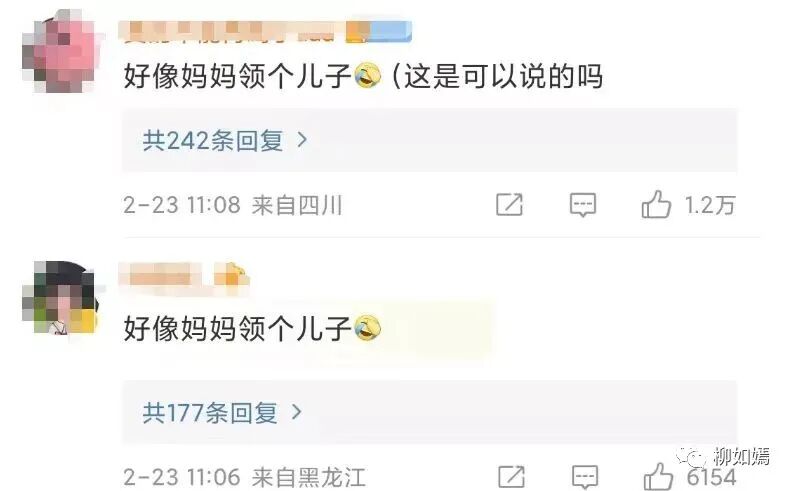Click the chevron after 共177条回复
The image size is (795, 491).
[297, 411]
